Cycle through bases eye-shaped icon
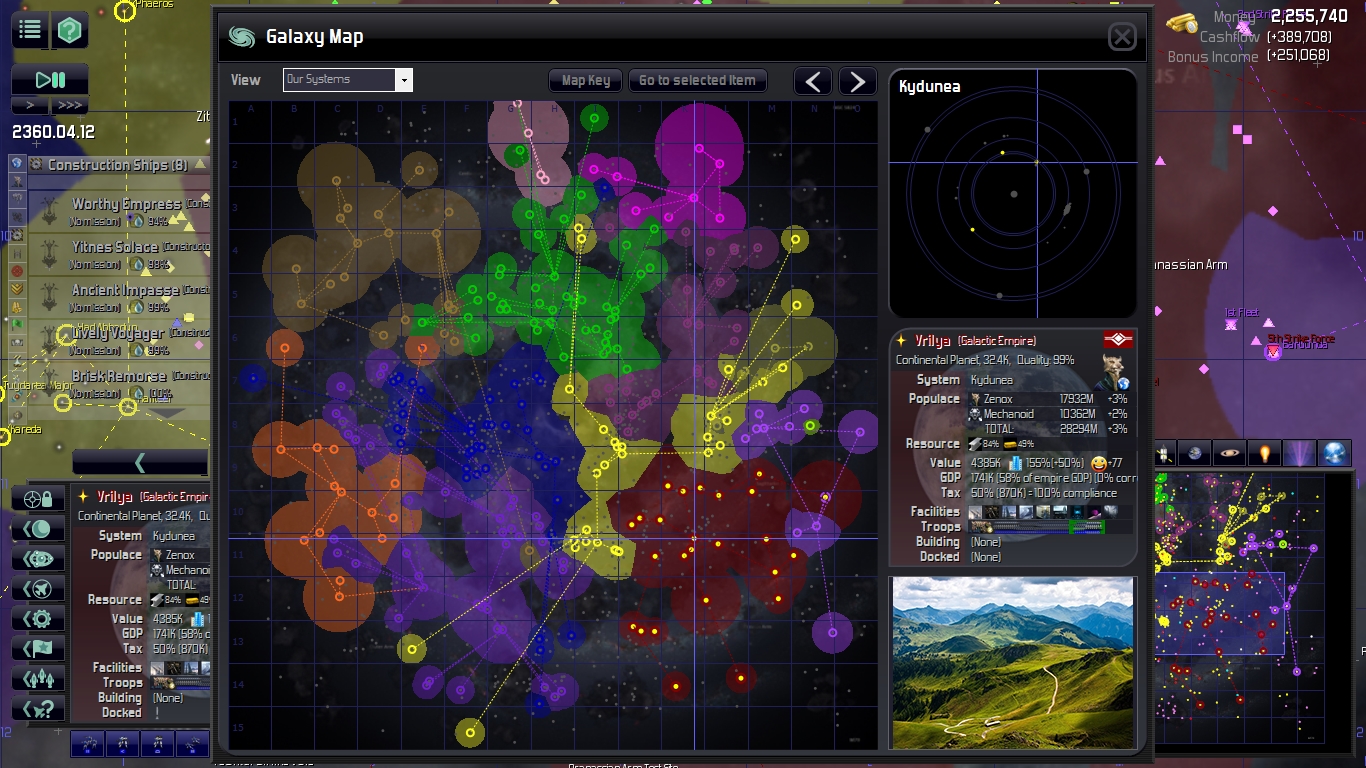The height and width of the screenshot is (768, 1366). point(38,558)
